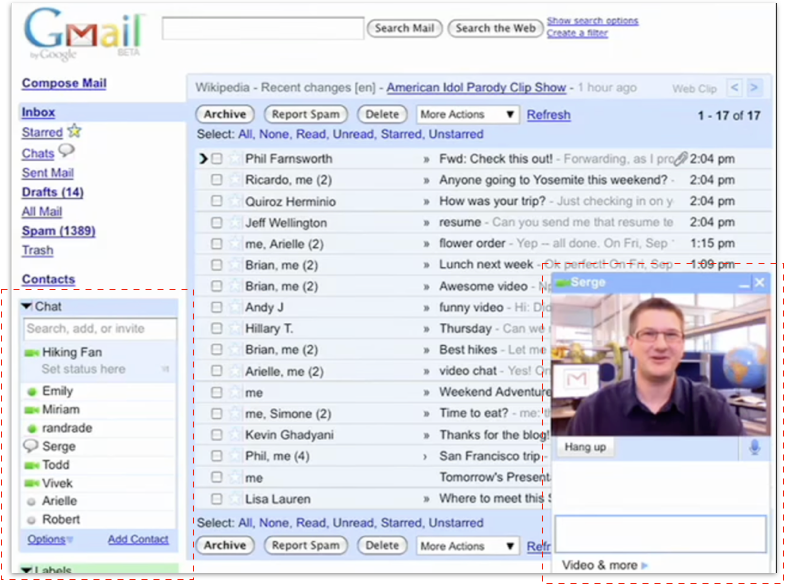Collapse the Labels panel triangle

pyautogui.click(x=27, y=569)
